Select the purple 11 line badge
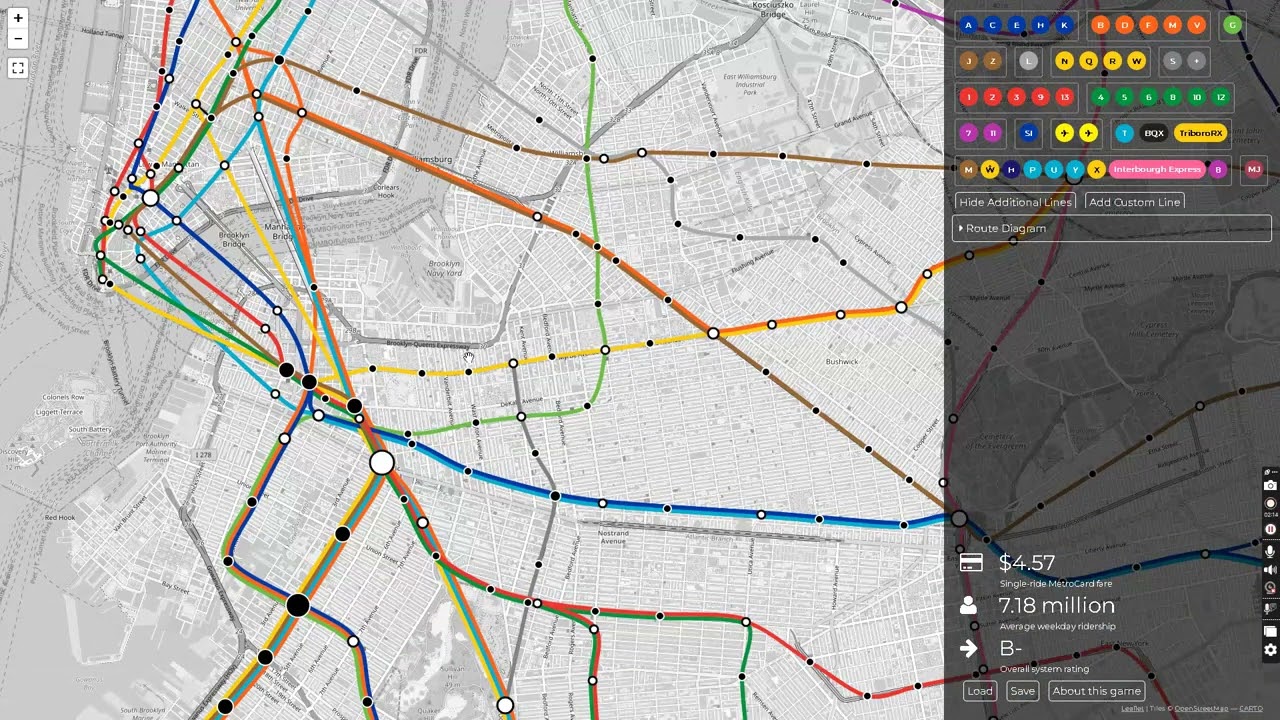This screenshot has width=1280, height=720. (992, 133)
